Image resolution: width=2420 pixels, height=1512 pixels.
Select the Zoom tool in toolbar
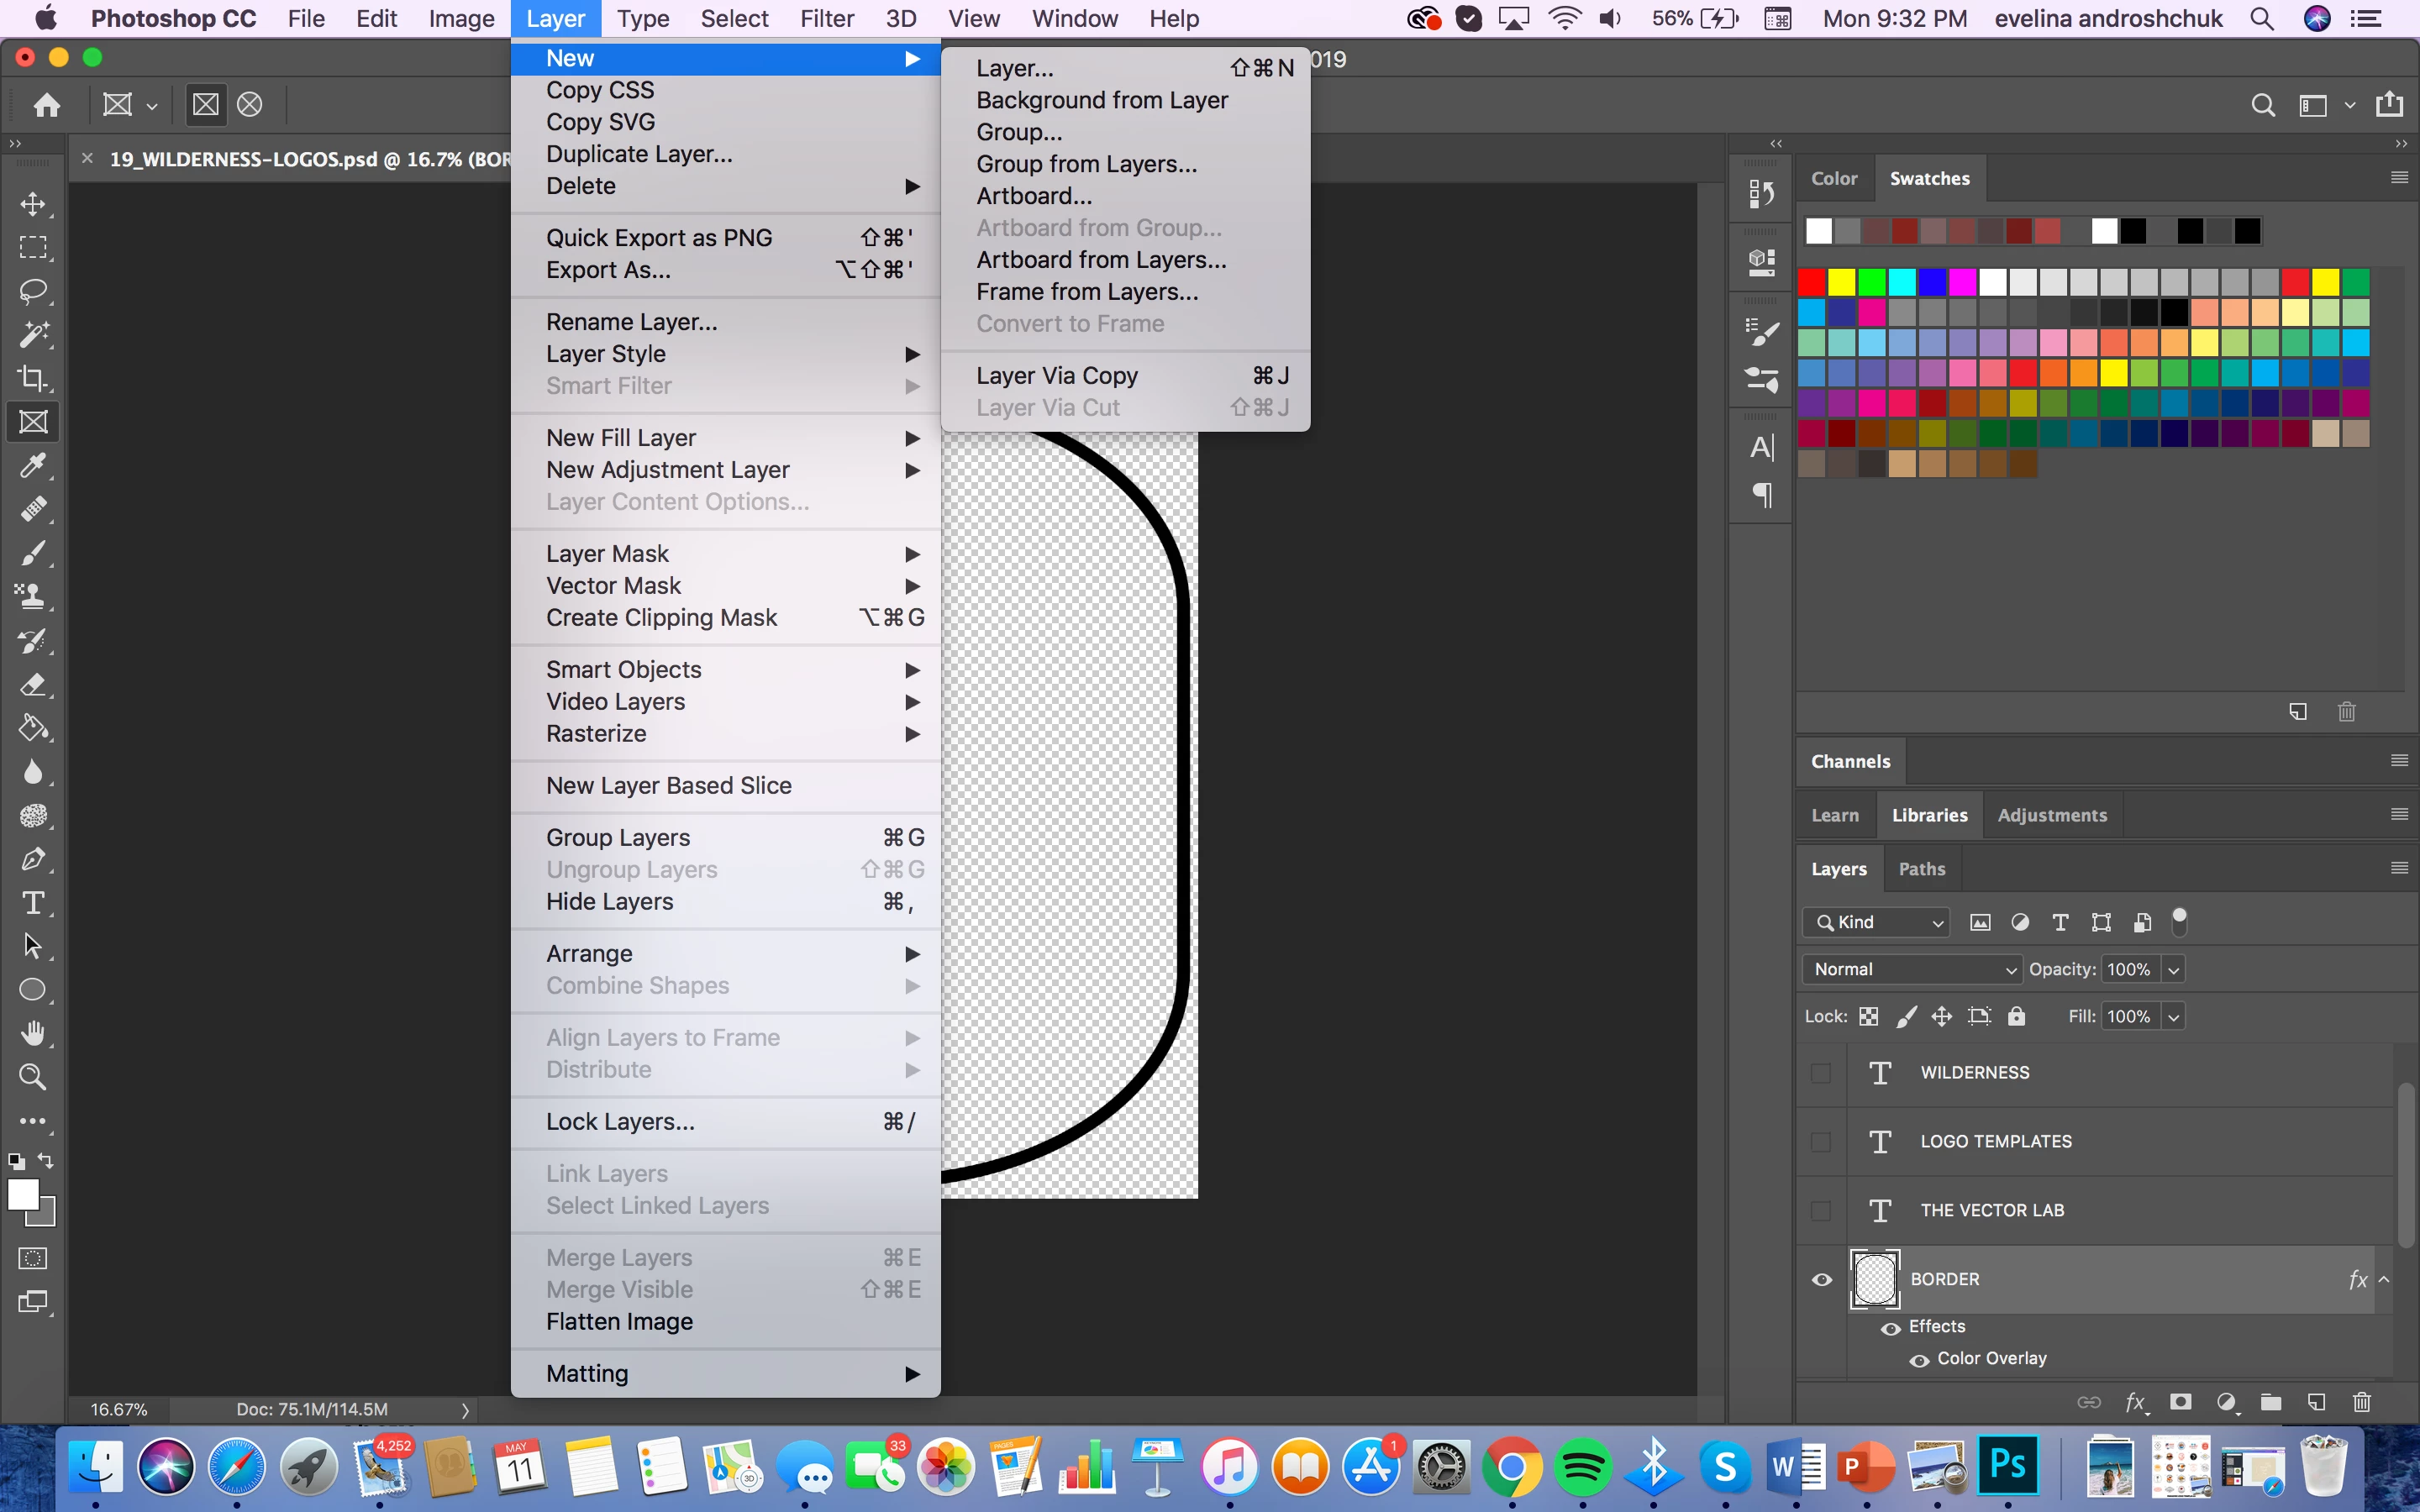[33, 1077]
